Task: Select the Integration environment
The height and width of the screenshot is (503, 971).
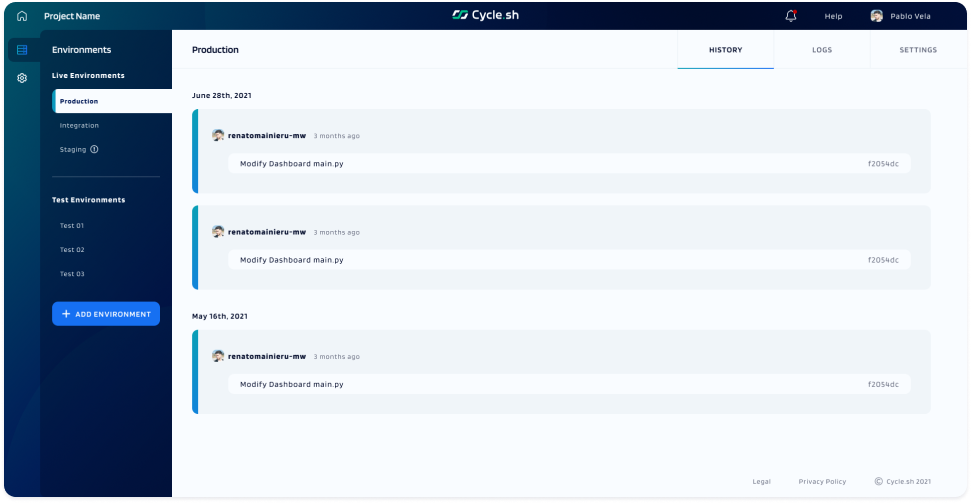Action: point(79,125)
